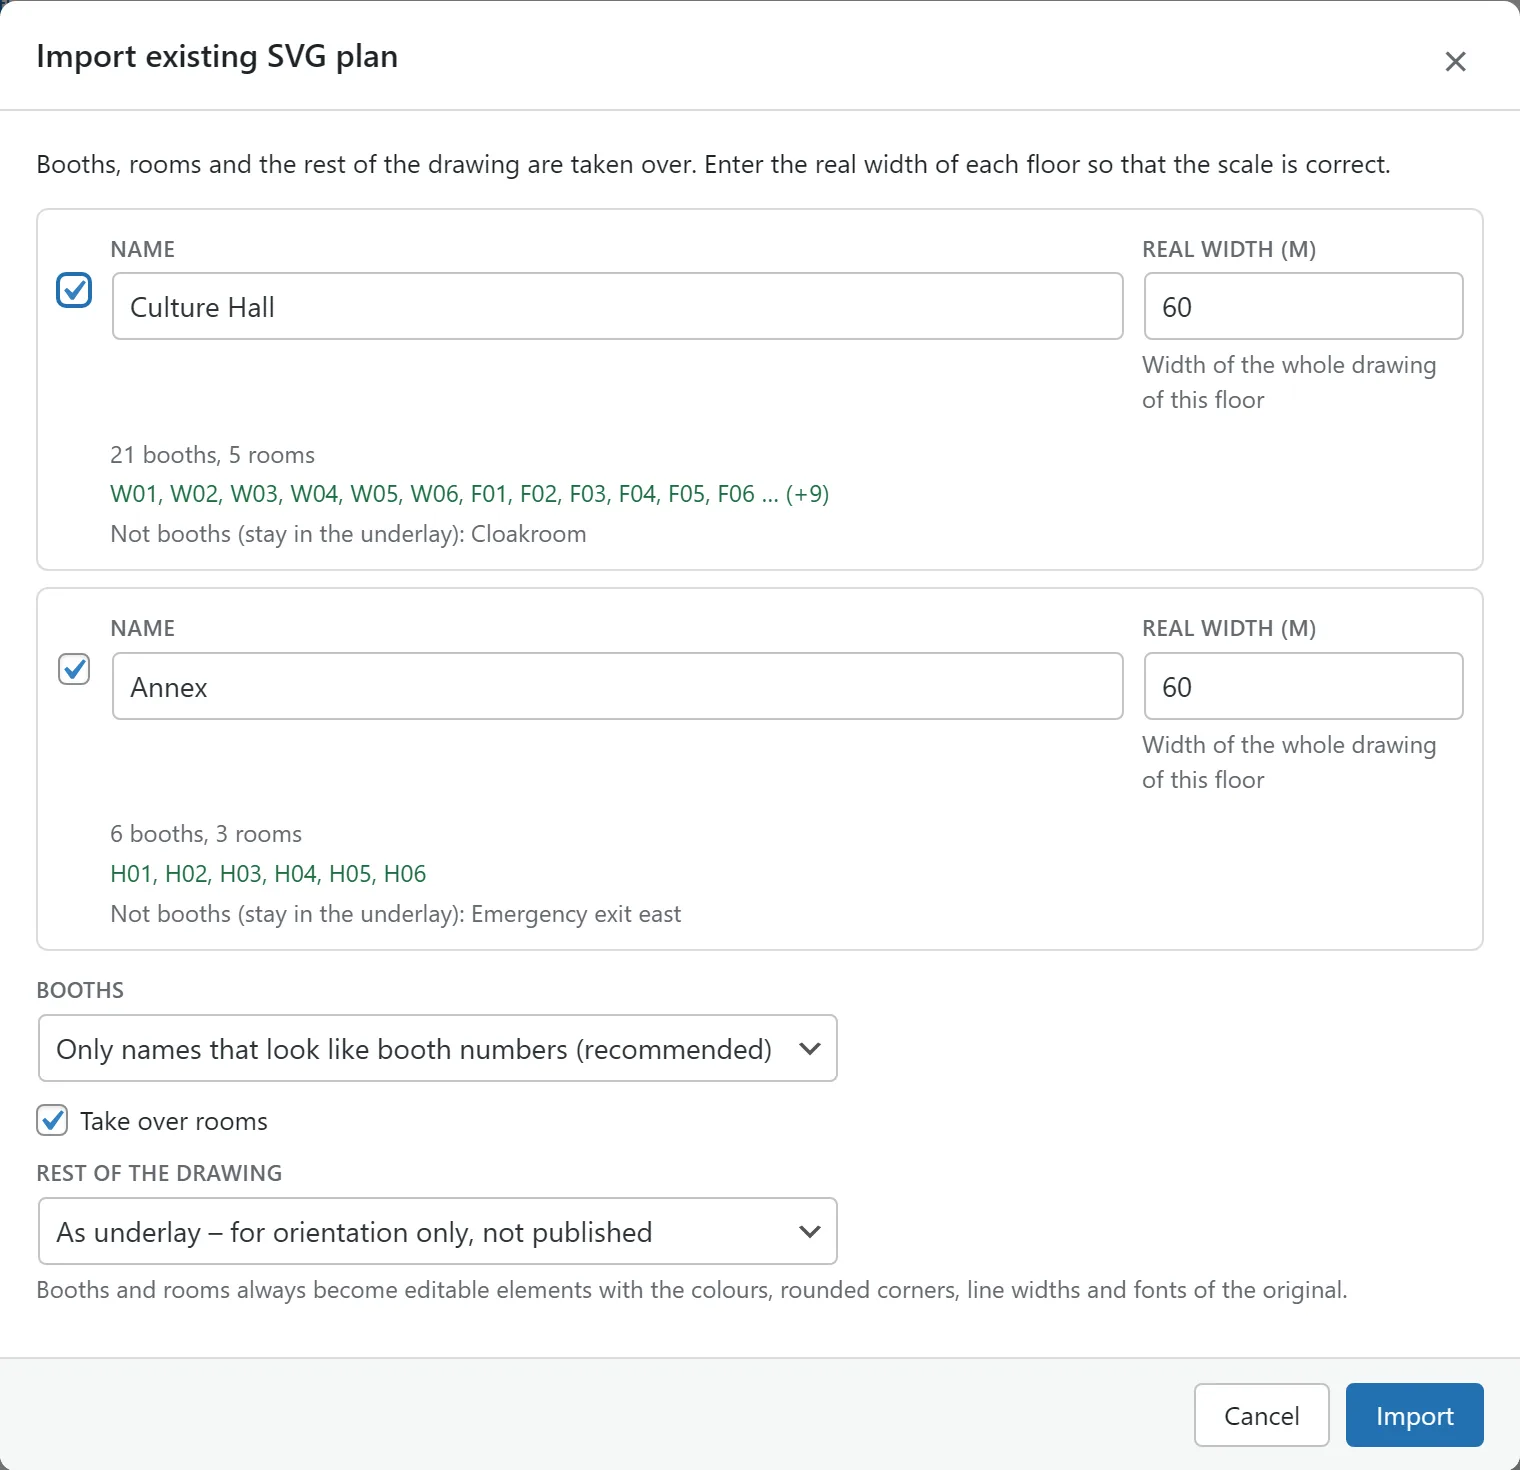Untick the Annex floor checkbox

[x=74, y=669]
